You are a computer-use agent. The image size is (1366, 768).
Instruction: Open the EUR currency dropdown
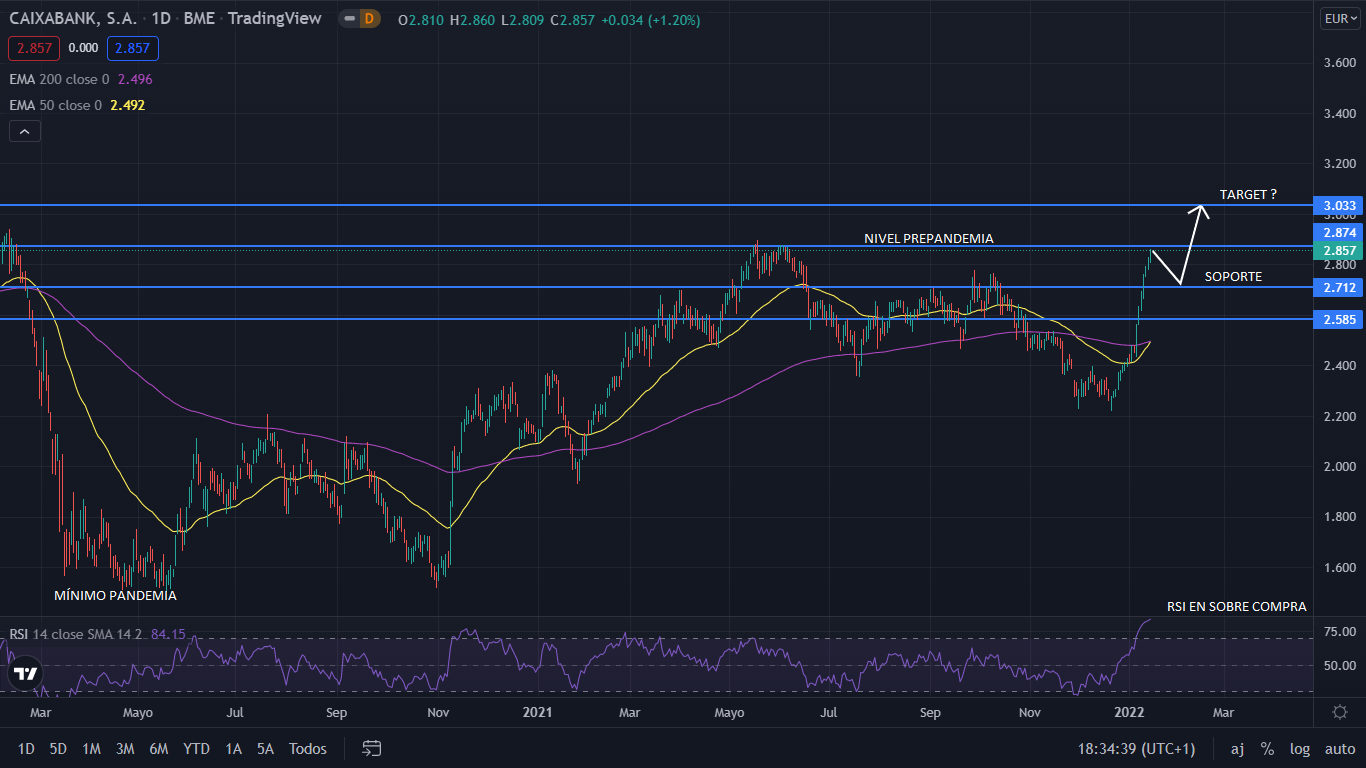tap(1339, 19)
